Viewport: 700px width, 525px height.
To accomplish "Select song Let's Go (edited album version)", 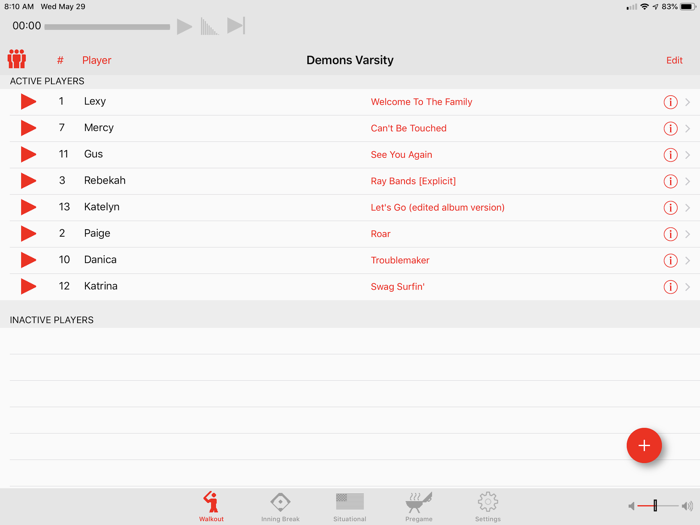I will pos(438,207).
